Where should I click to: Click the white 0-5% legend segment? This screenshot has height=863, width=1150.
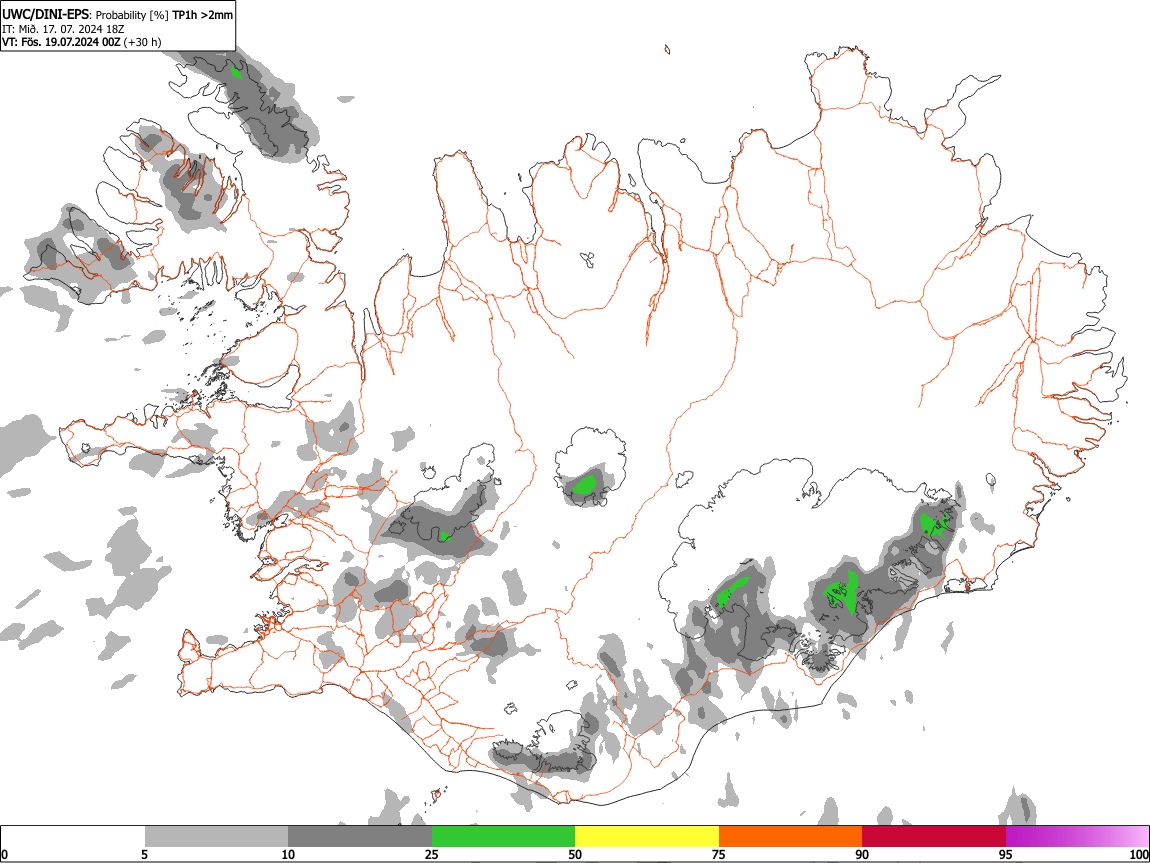(x=73, y=837)
